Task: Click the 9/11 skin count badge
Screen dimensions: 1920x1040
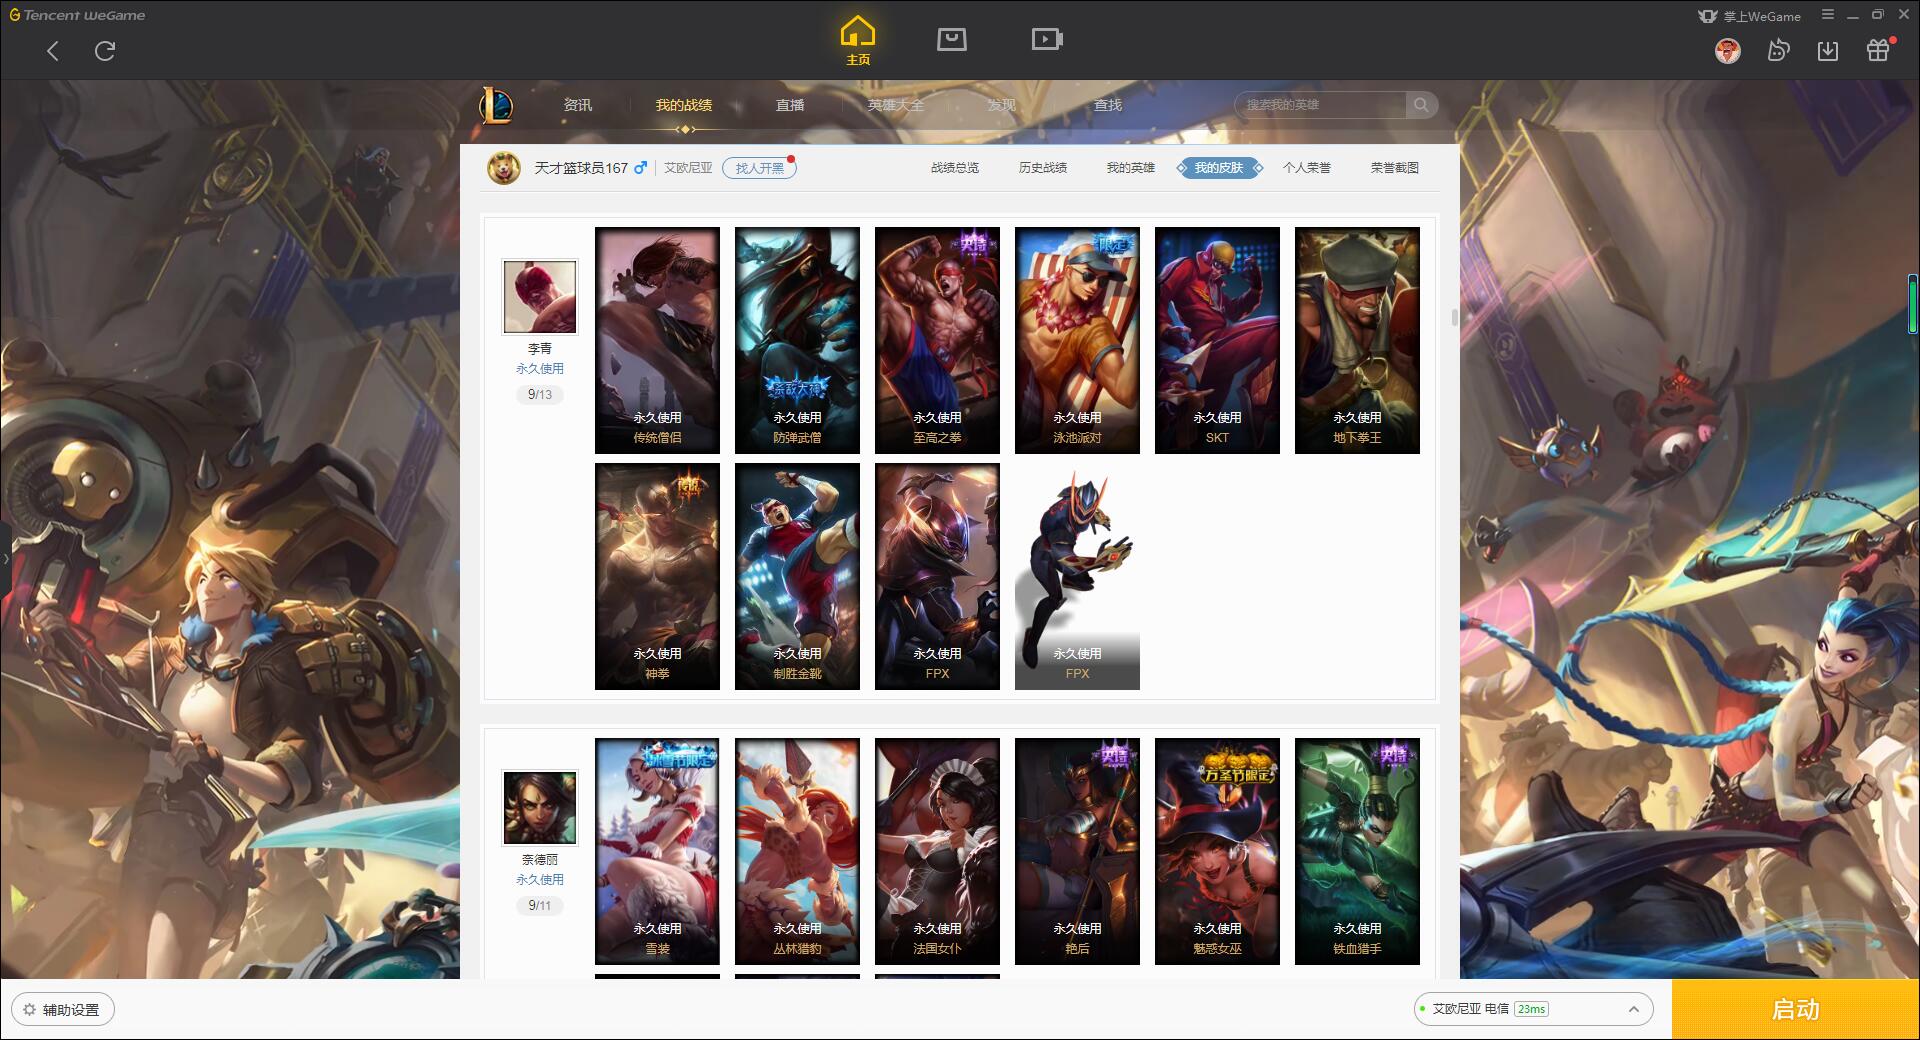Action: (x=540, y=905)
